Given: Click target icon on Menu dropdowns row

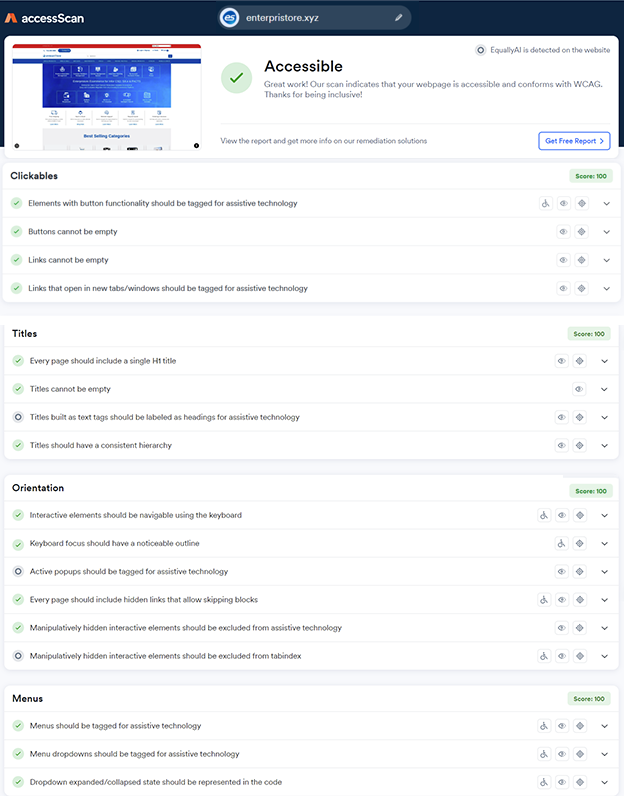Looking at the screenshot, I should (580, 754).
